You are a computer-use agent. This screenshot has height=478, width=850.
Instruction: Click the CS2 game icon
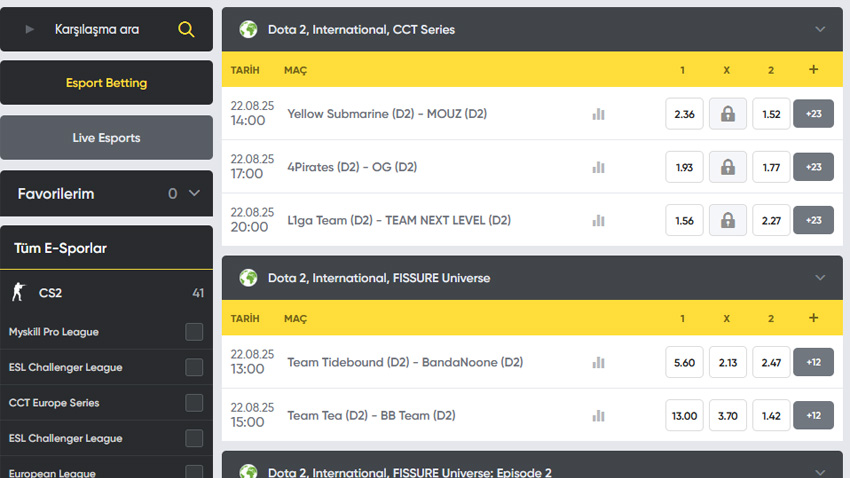(17, 293)
